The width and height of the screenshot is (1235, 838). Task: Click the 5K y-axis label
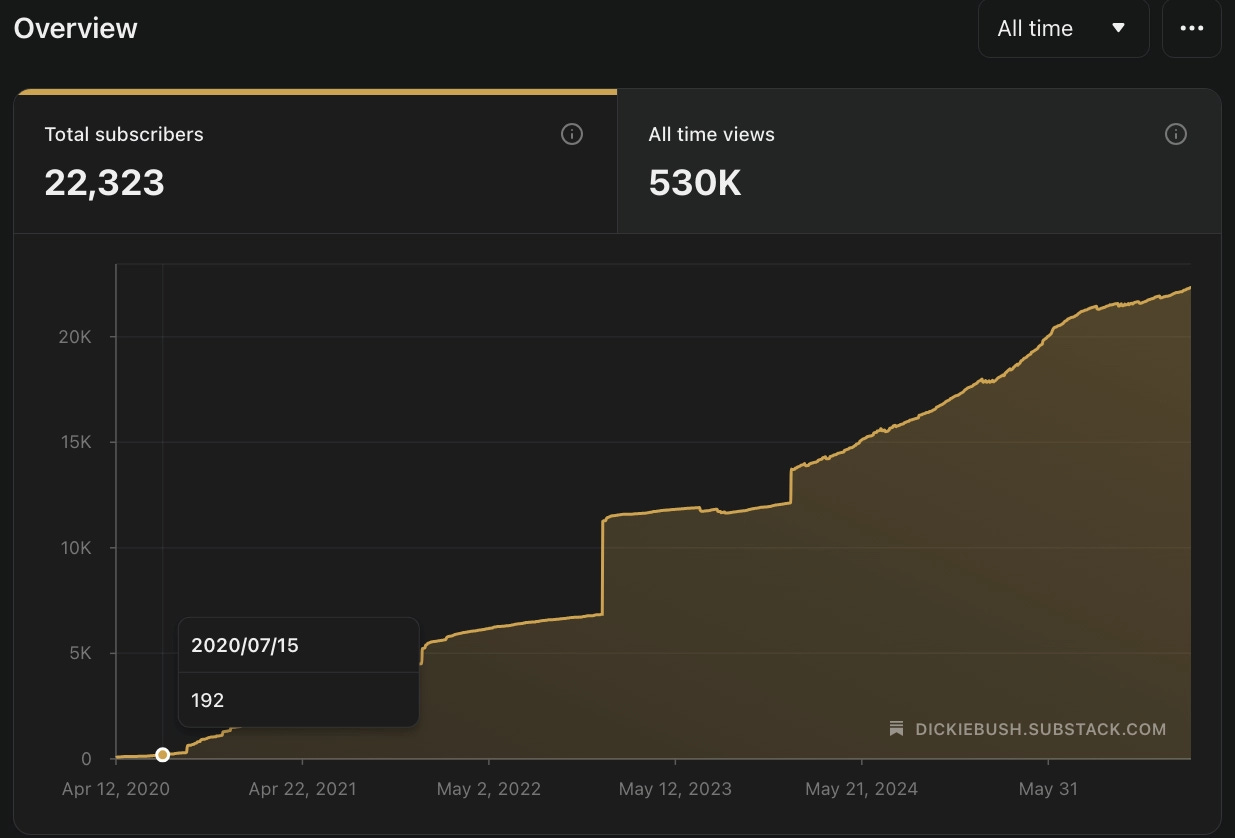pos(80,653)
